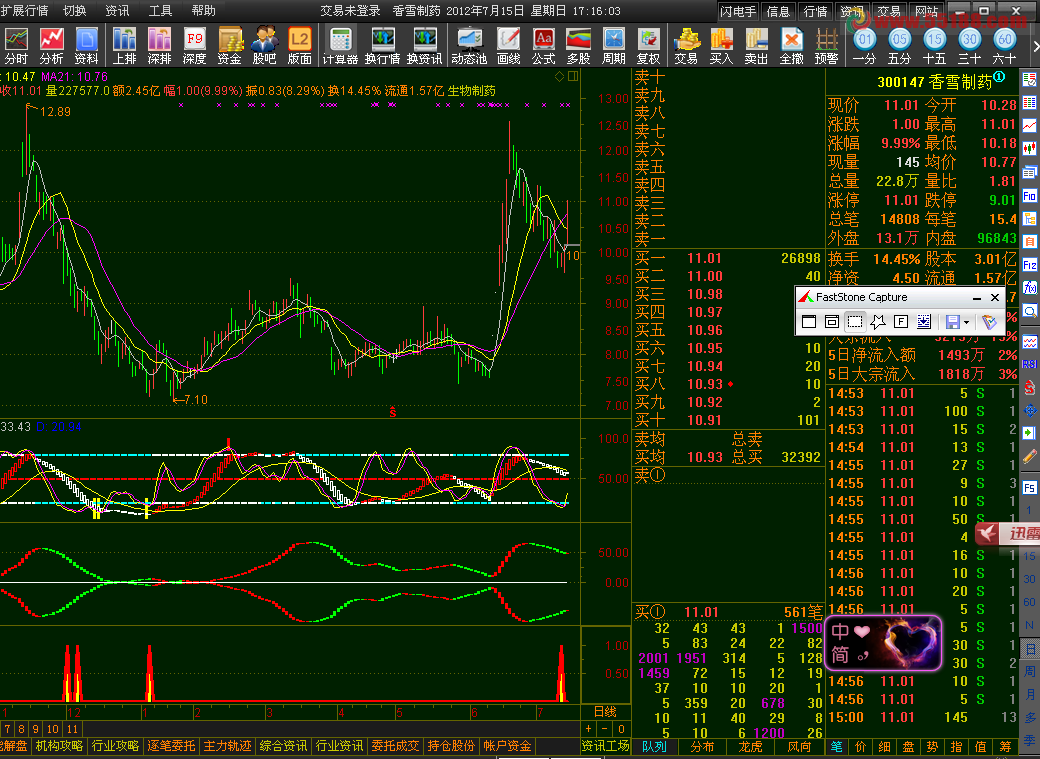Open the 分时 intraday chart icon
This screenshot has height=759, width=1040.
coord(16,46)
